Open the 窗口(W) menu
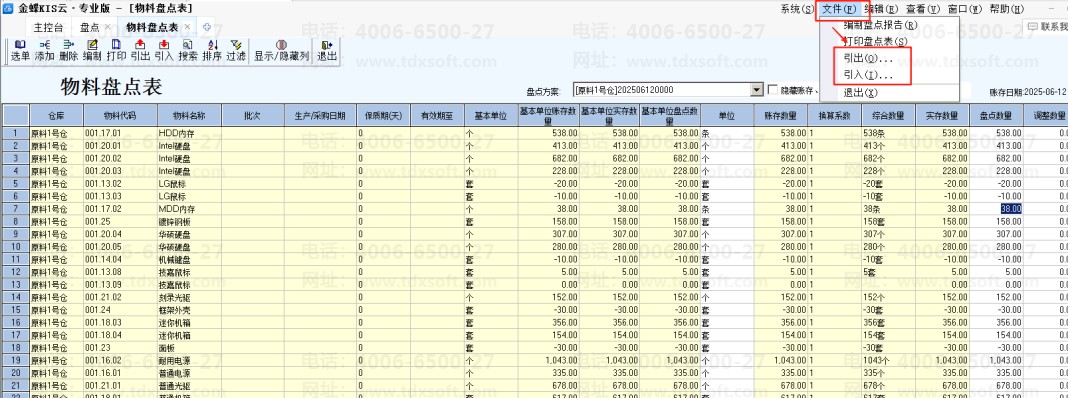Image resolution: width=1068 pixels, height=398 pixels. 964,9
